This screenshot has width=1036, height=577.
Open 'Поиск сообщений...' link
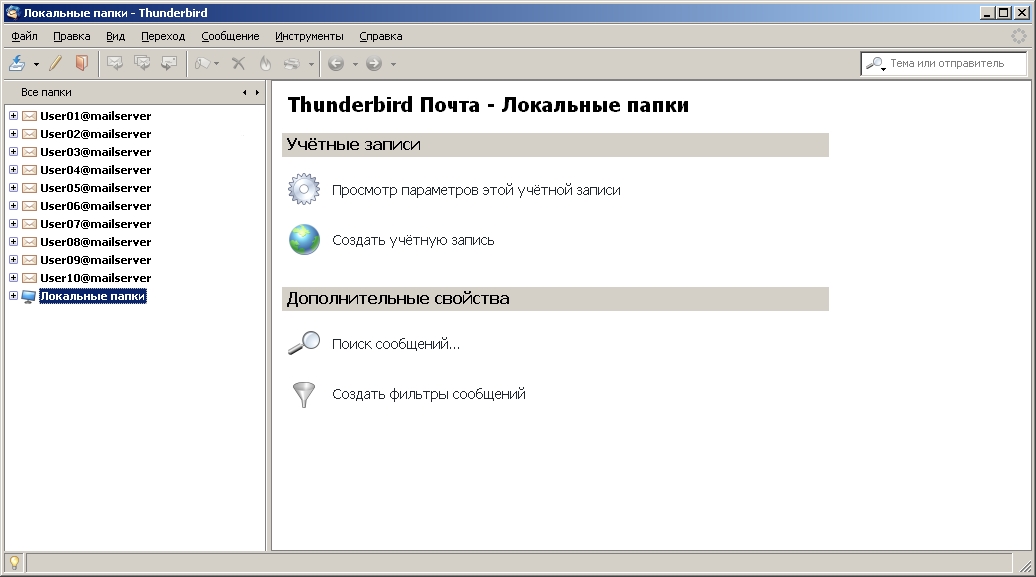[x=396, y=344]
